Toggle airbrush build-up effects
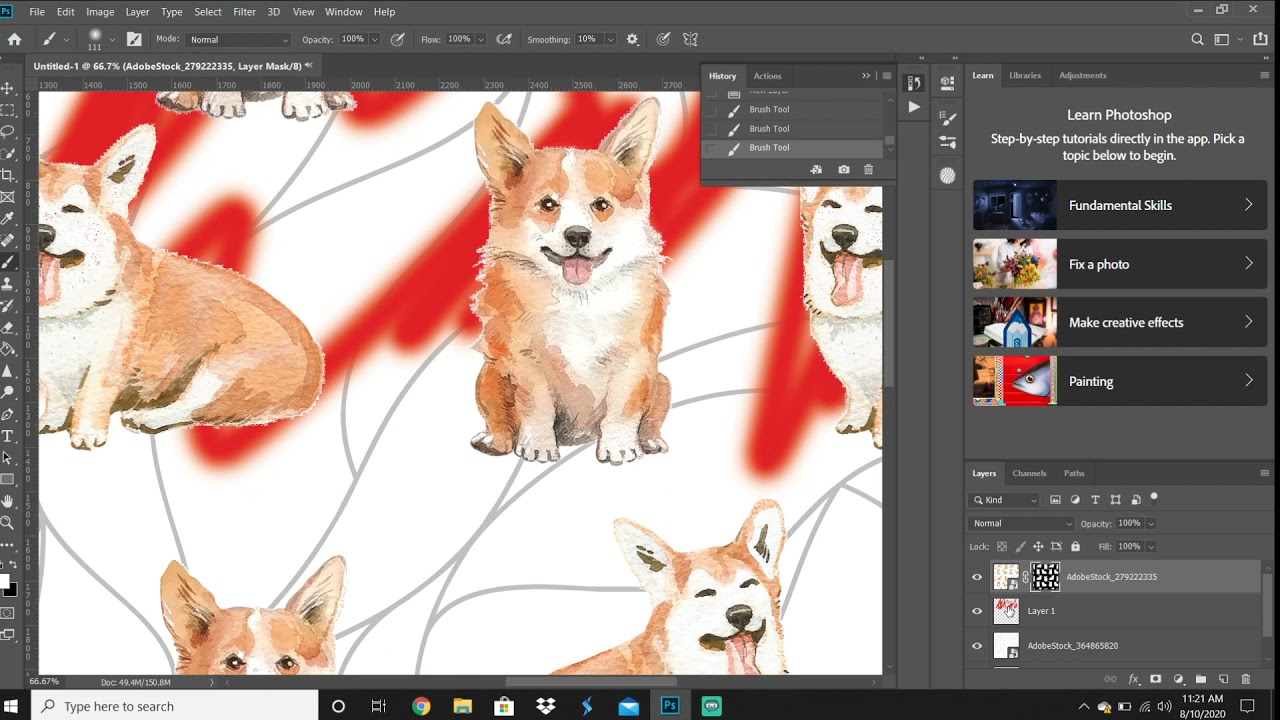1280x720 pixels. (x=504, y=39)
